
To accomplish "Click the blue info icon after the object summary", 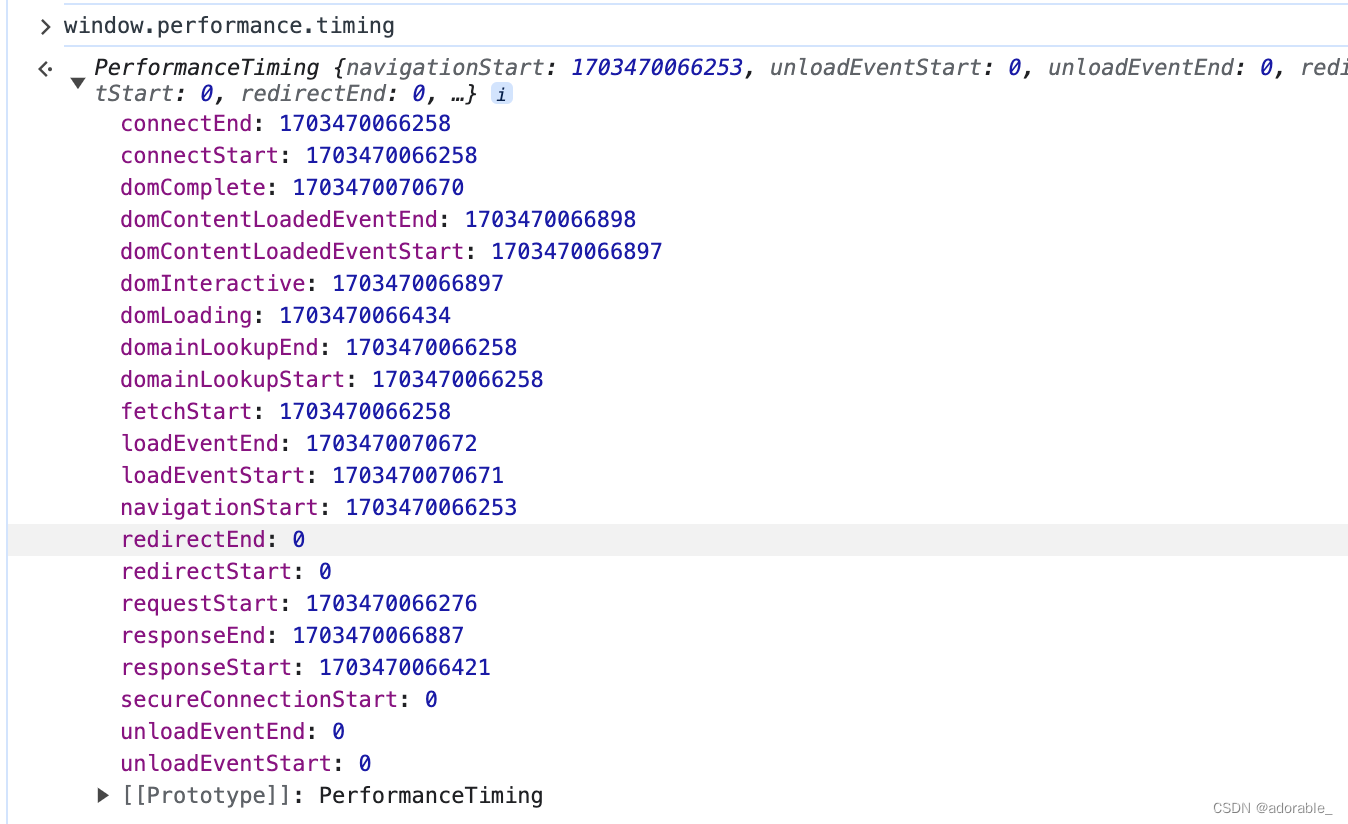I will click(x=502, y=95).
